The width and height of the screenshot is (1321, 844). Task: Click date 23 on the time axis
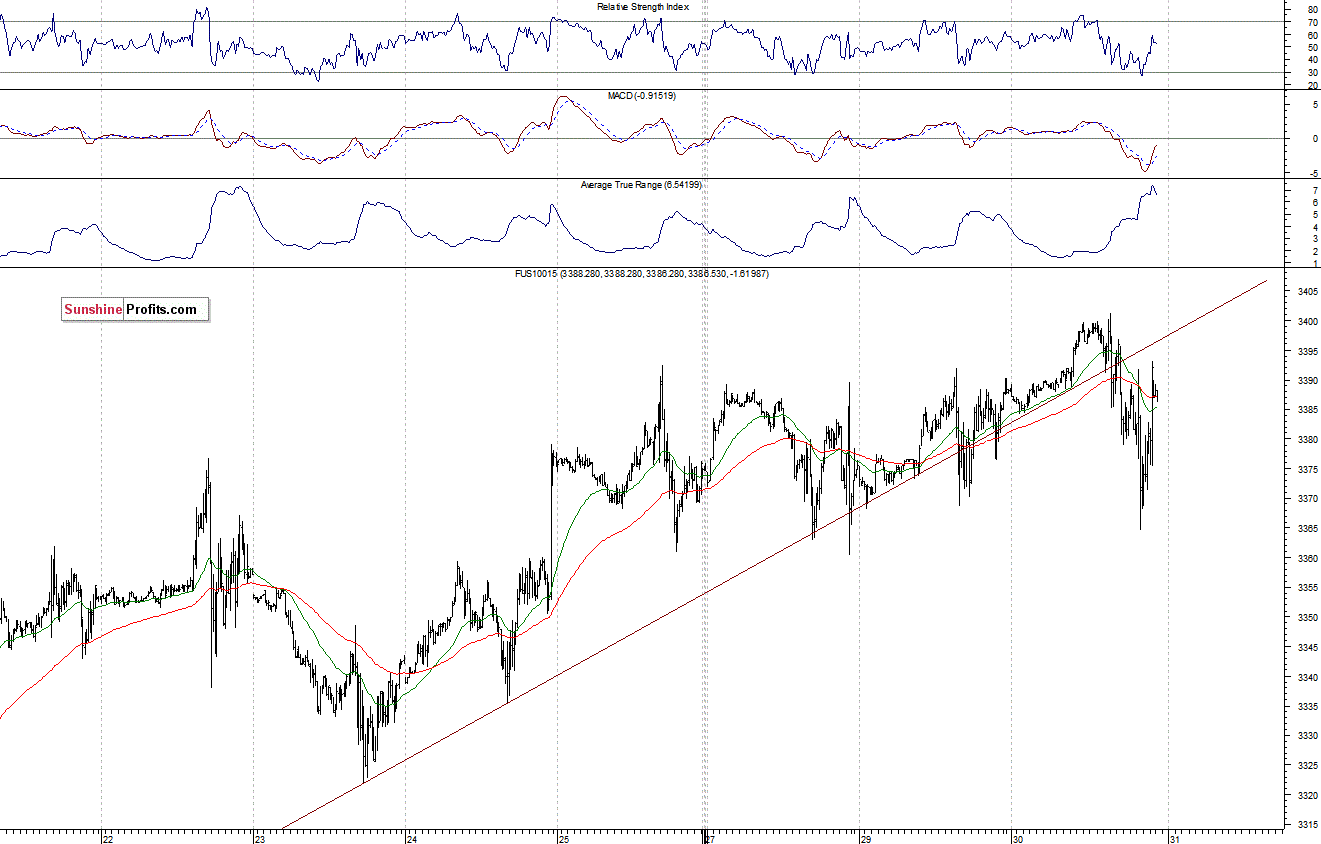[261, 839]
